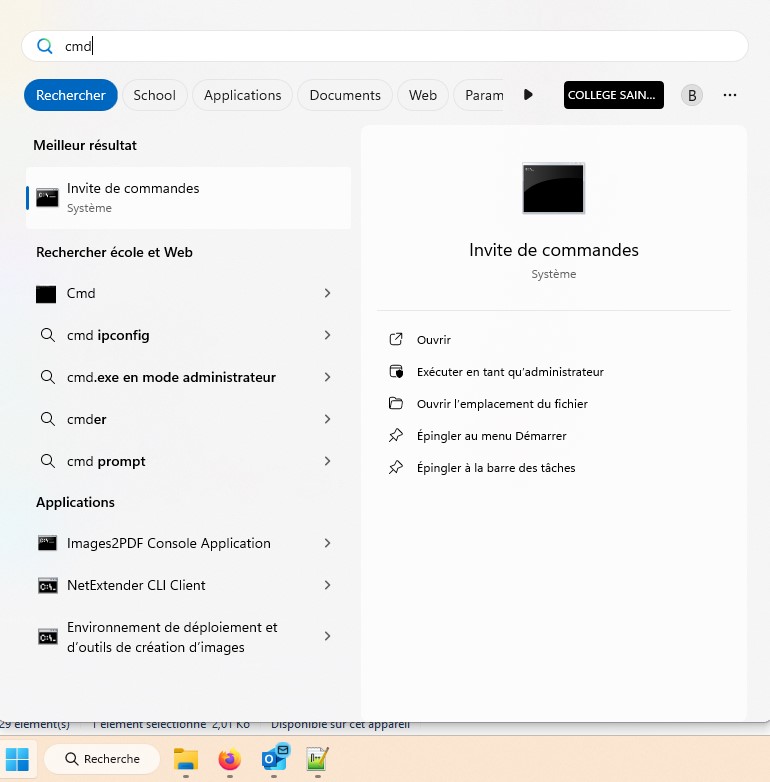Click the search field containing cmd
Viewport: 770px width, 782px height.
pos(400,46)
